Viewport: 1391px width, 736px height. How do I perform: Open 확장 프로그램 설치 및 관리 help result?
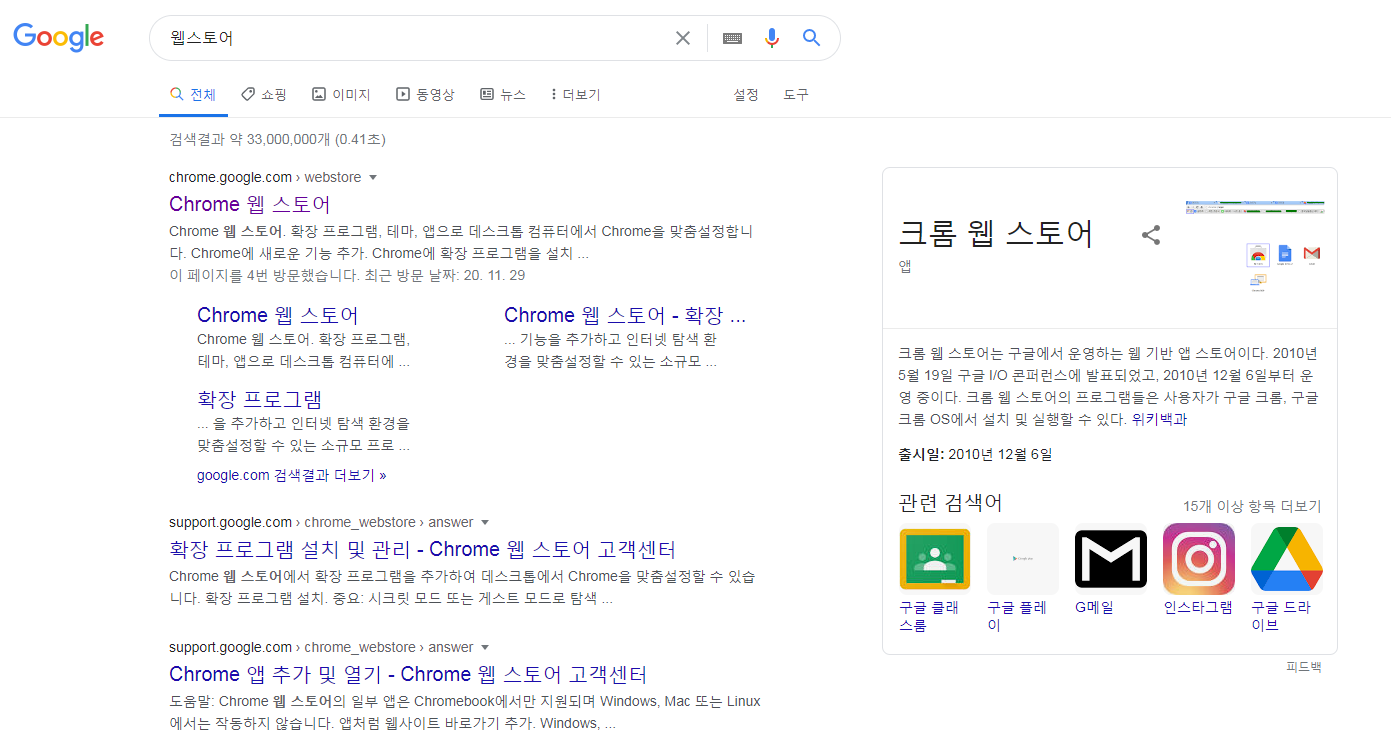[423, 549]
